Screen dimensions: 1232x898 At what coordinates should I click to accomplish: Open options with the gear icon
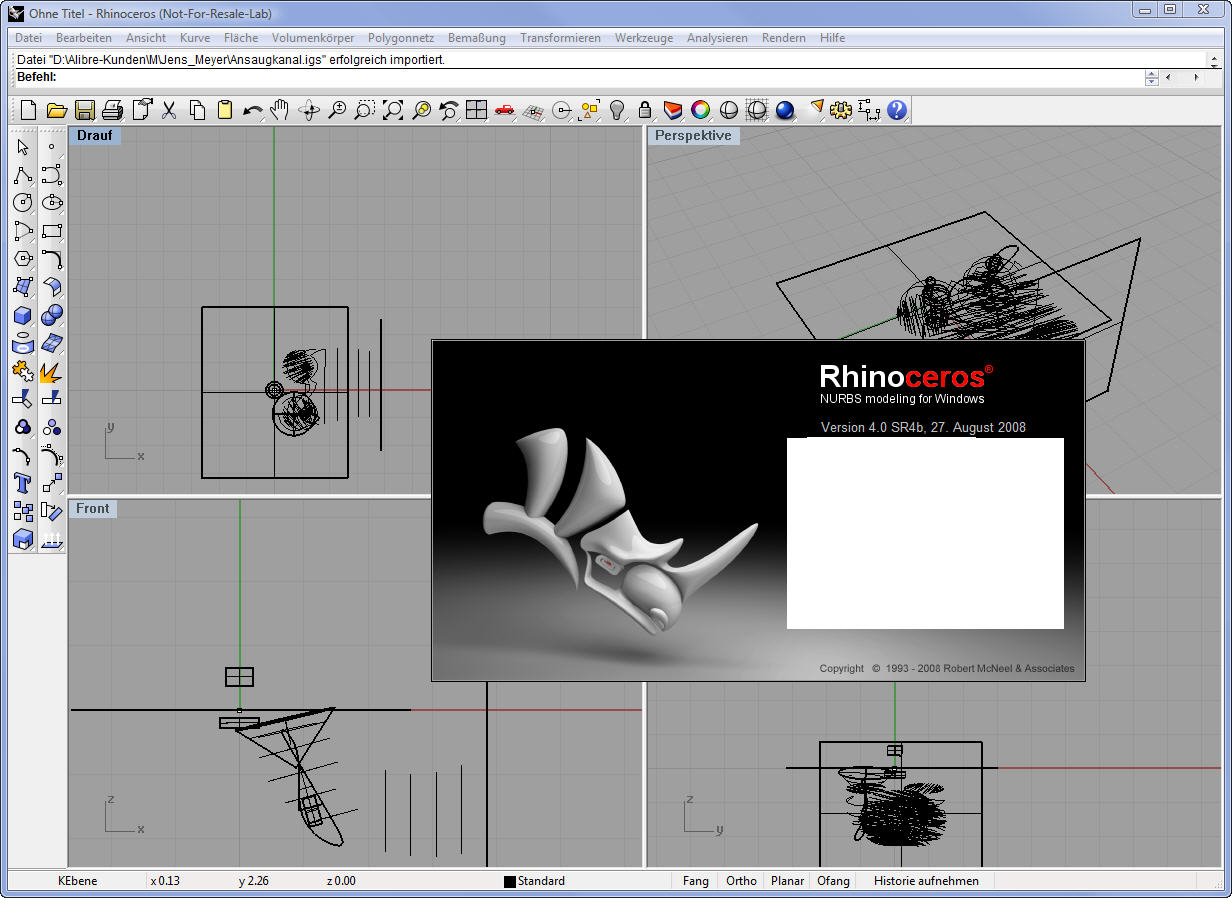(x=841, y=110)
